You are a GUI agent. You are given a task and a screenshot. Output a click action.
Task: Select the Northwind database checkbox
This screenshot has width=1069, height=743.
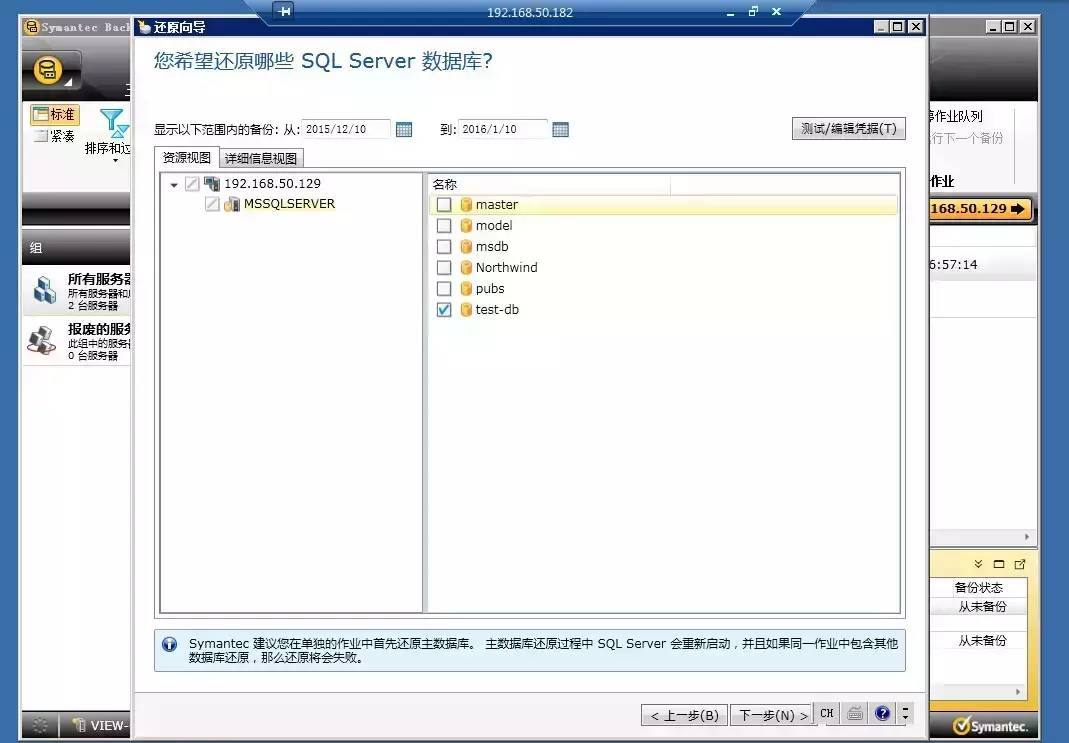[x=444, y=268]
